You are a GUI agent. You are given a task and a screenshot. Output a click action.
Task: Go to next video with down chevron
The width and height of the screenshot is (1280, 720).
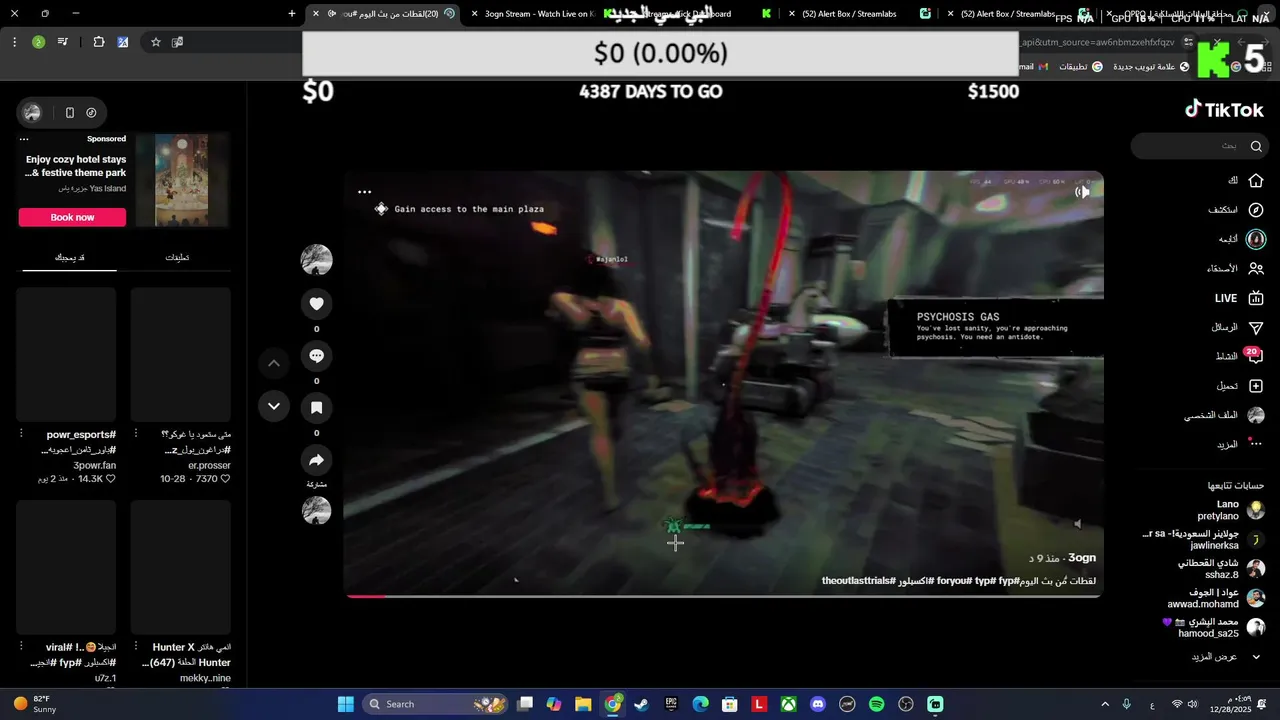pyautogui.click(x=274, y=406)
